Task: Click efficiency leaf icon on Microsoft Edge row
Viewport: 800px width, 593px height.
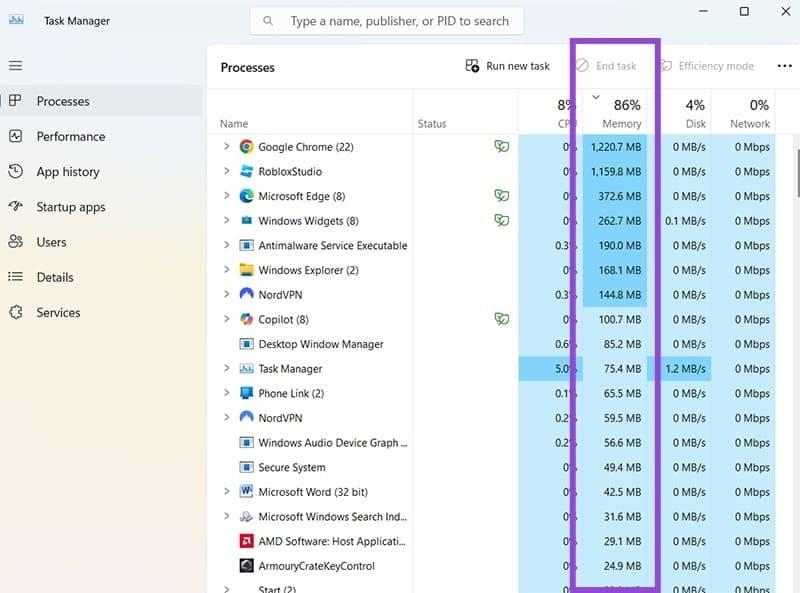Action: (502, 195)
